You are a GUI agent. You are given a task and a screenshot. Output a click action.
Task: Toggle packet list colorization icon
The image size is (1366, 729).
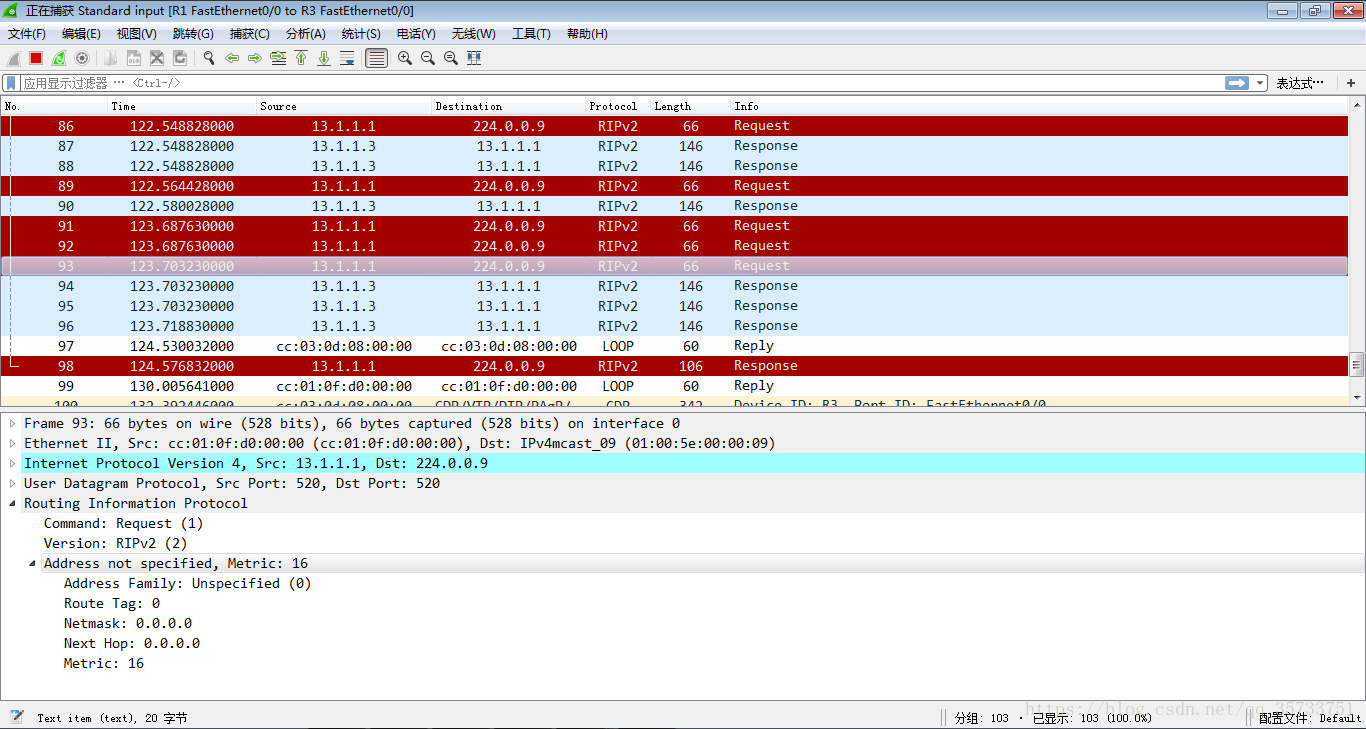376,58
